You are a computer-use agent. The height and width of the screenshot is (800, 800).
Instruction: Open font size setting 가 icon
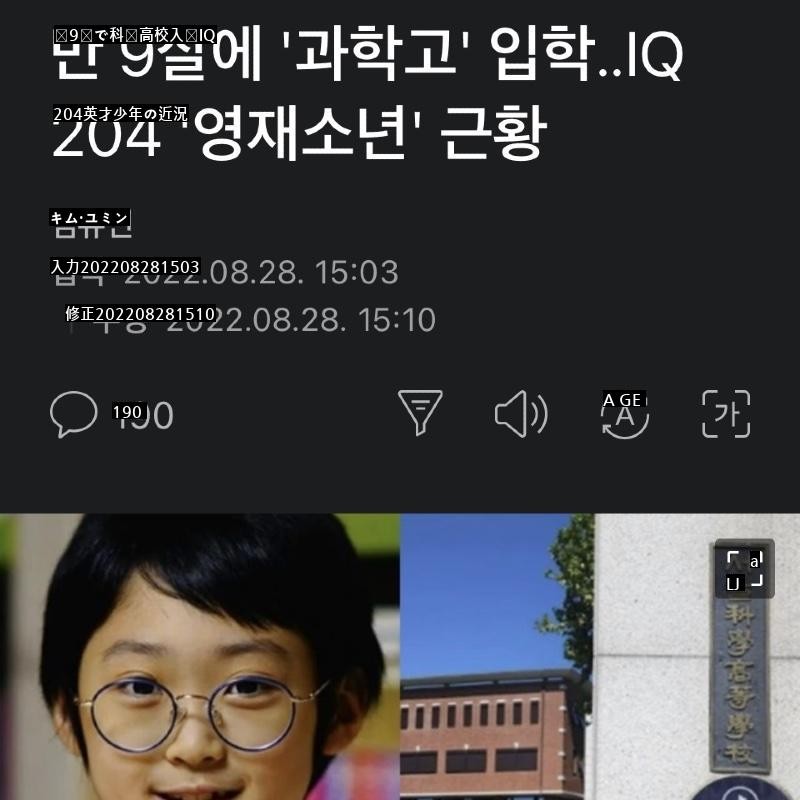point(726,414)
